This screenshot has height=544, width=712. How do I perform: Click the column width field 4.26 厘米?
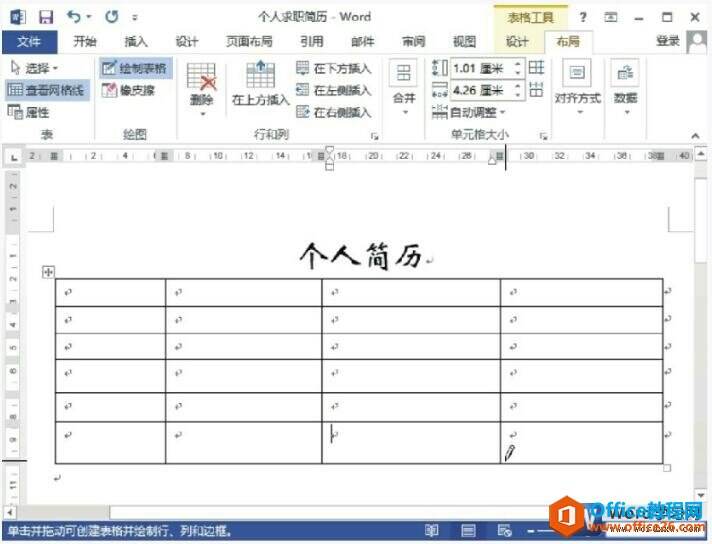480,90
